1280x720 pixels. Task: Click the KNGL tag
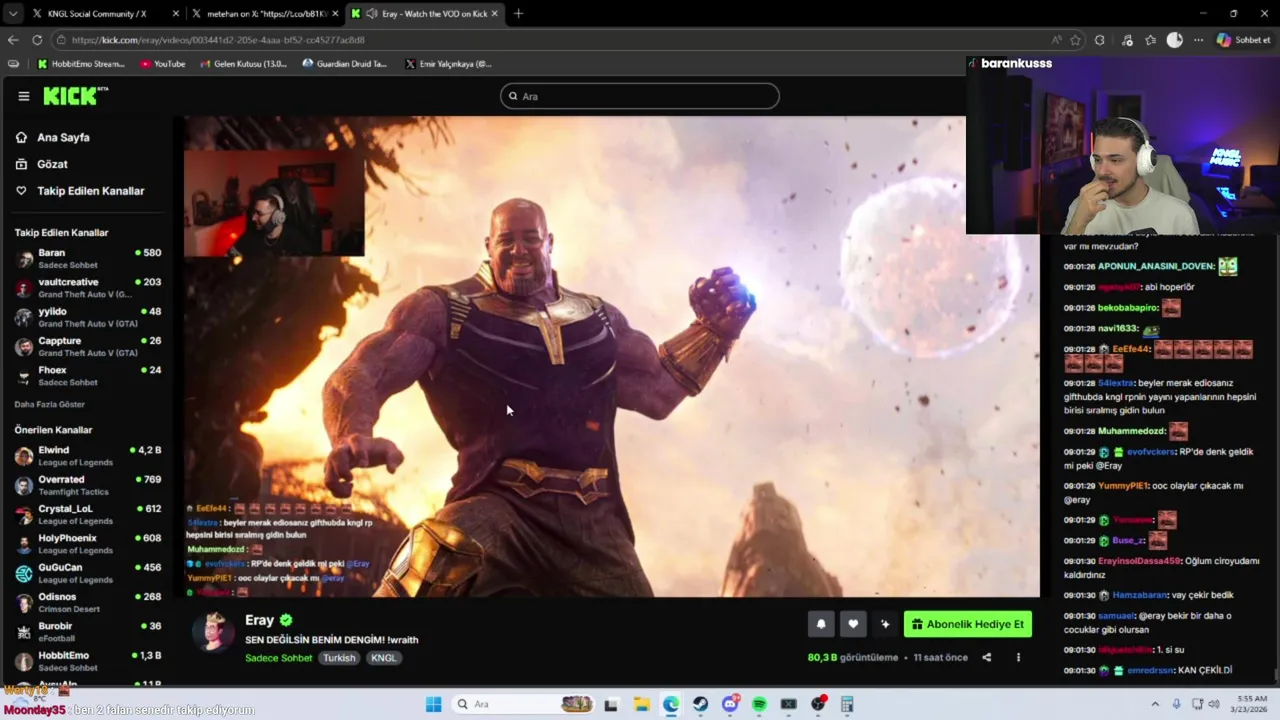(384, 658)
